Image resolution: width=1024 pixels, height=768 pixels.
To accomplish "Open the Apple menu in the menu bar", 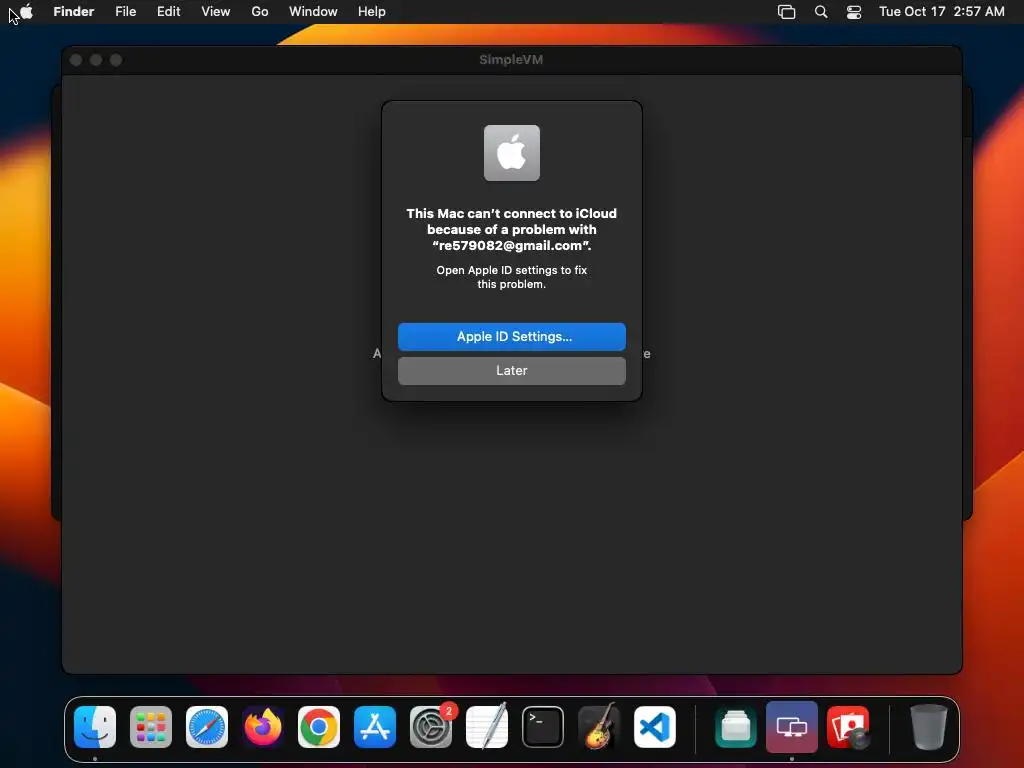I will [x=26, y=11].
